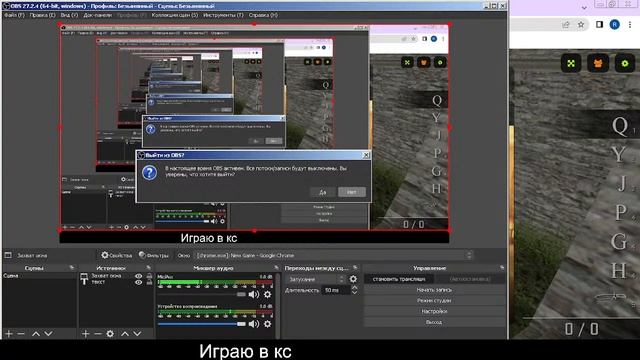Close the Выйти из OBS dialog with X
640x360 pixels.
[x=366, y=155]
